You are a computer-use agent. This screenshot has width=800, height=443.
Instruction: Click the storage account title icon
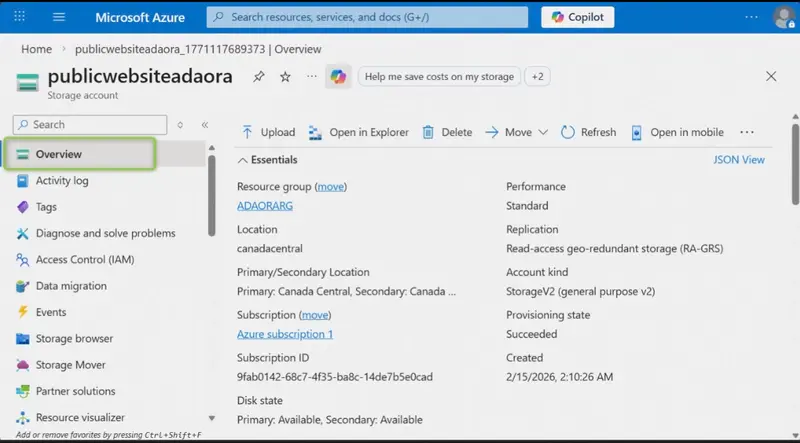[28, 82]
